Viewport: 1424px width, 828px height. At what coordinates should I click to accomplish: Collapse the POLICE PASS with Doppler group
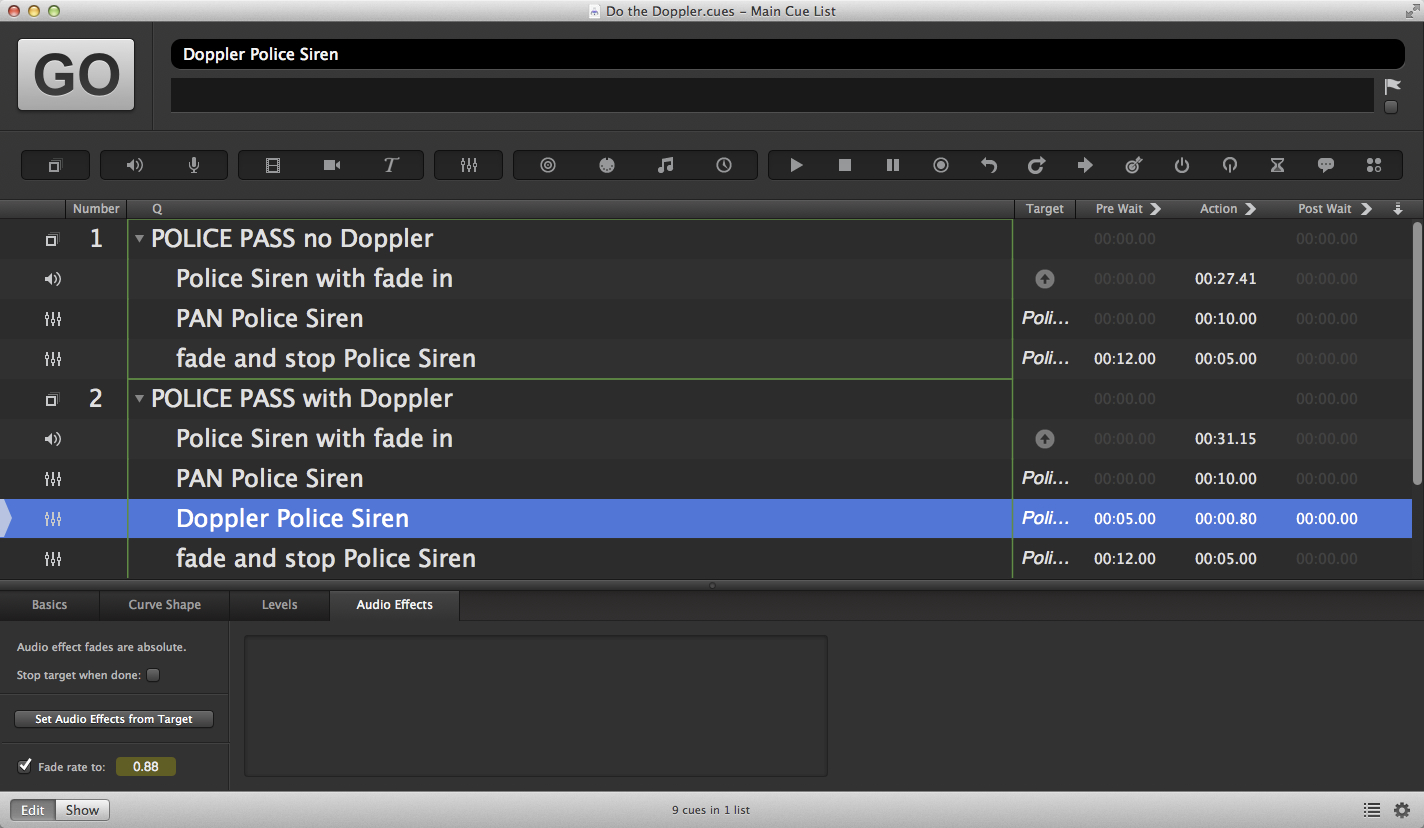coord(140,399)
